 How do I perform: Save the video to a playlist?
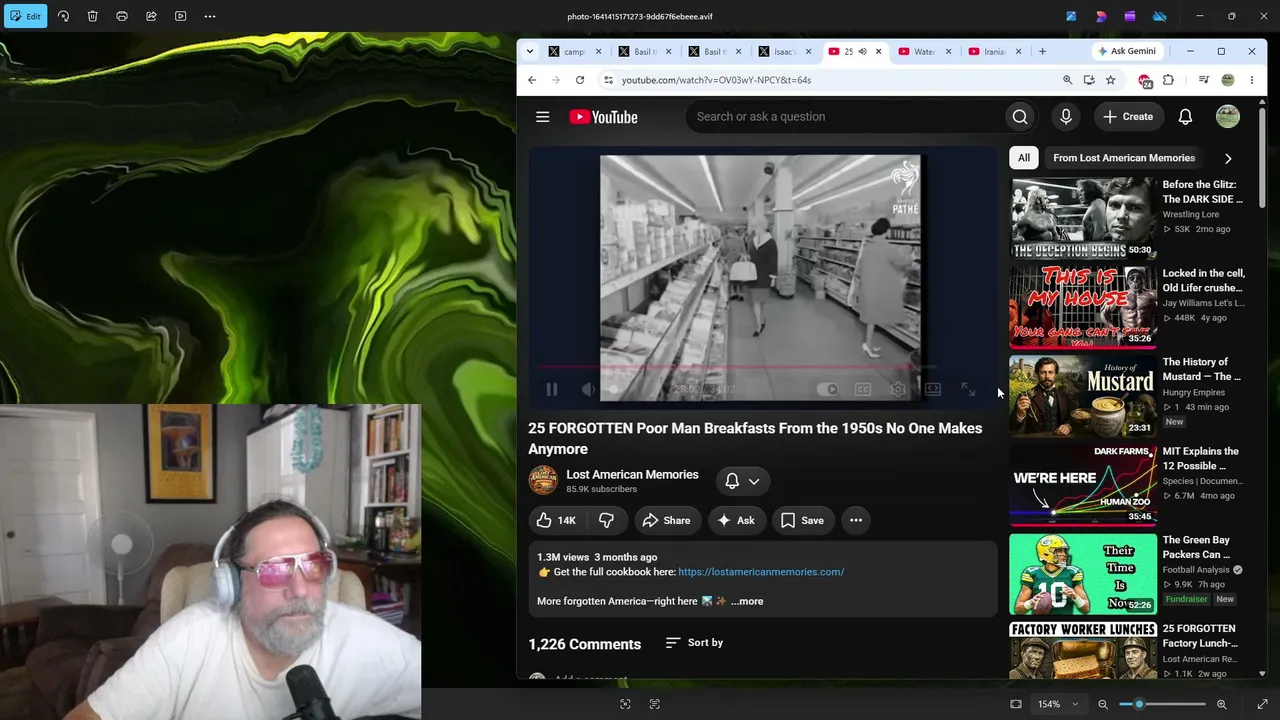(803, 520)
